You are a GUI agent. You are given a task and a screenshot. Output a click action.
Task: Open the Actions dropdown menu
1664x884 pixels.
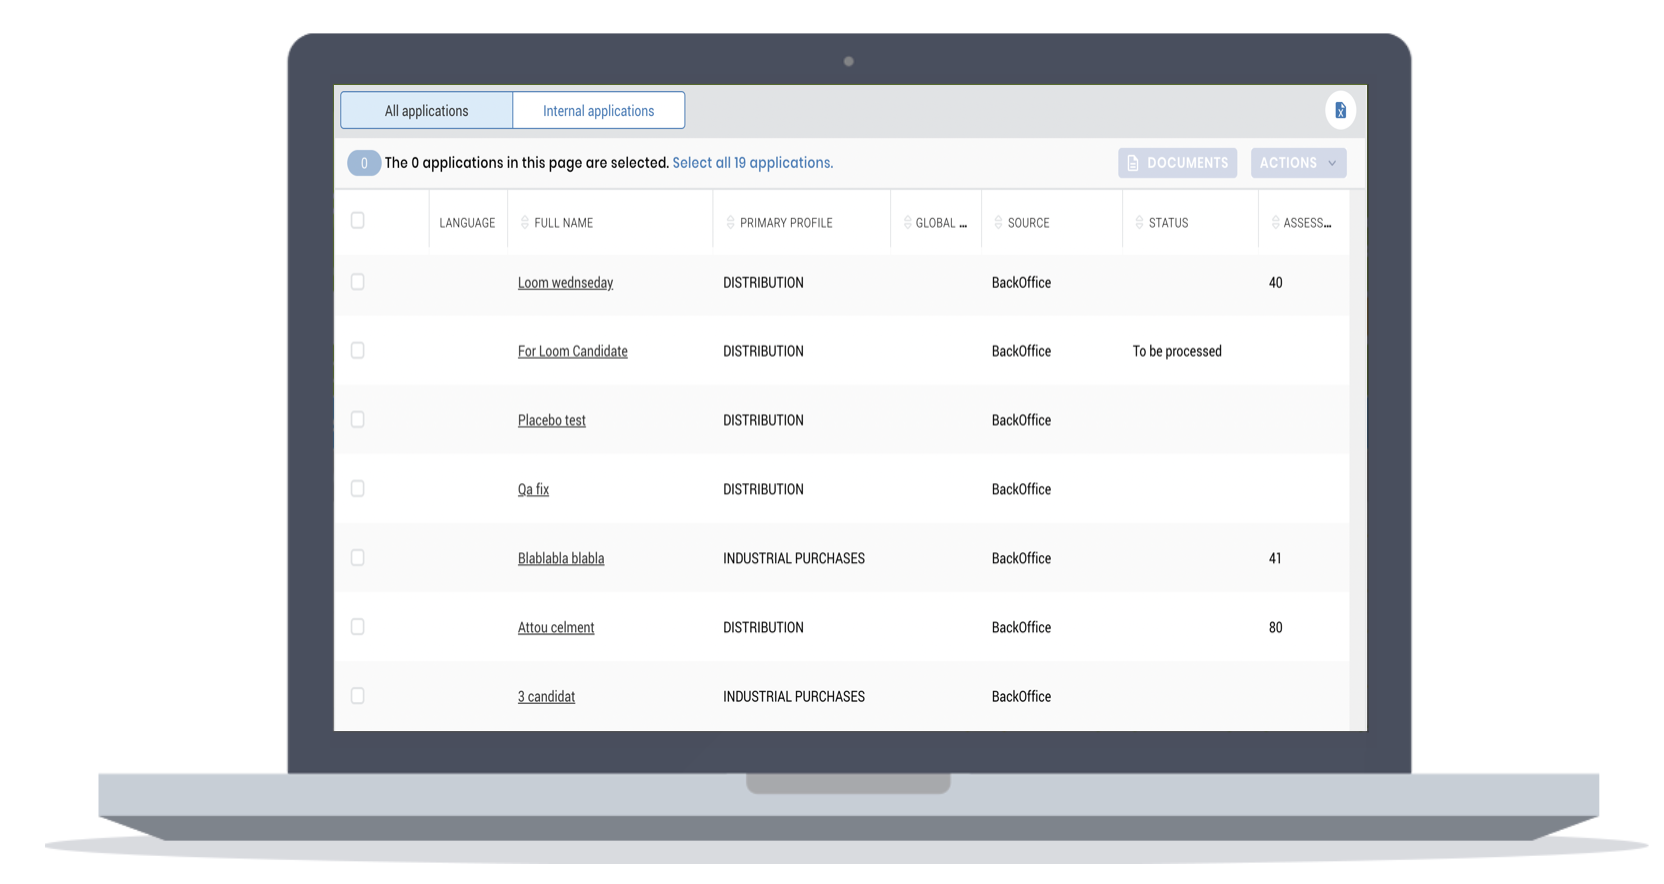click(1297, 163)
